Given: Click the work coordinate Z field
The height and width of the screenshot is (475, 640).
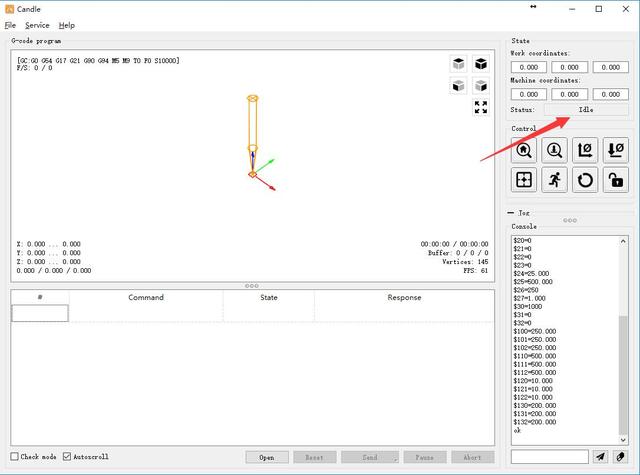Looking at the screenshot, I should point(611,67).
